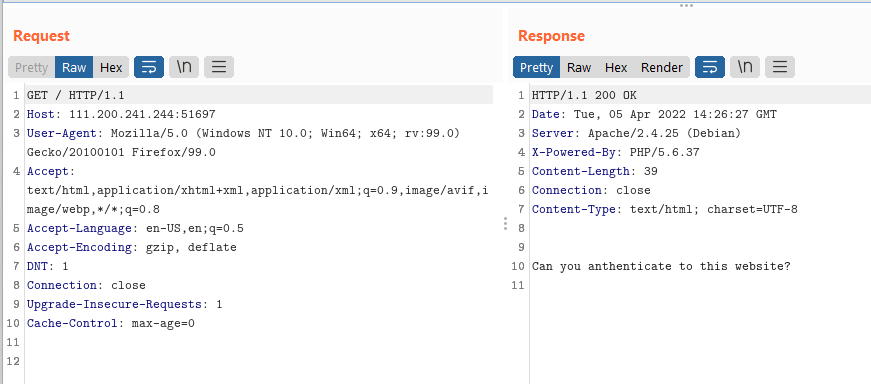The height and width of the screenshot is (384, 871).
Task: Switch Request view to Pretty
Action: click(32, 67)
